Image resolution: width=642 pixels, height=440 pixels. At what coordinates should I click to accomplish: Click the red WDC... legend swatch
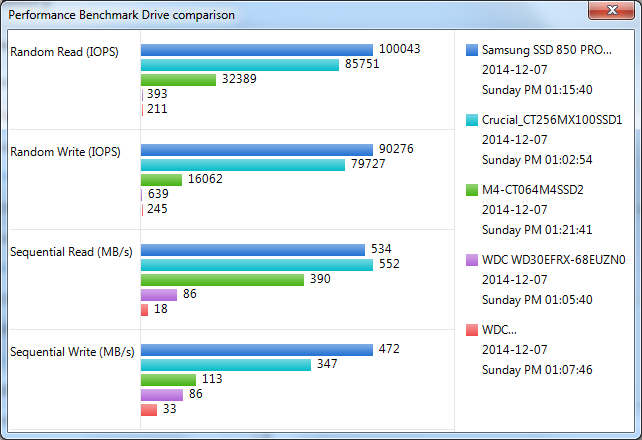tap(472, 330)
